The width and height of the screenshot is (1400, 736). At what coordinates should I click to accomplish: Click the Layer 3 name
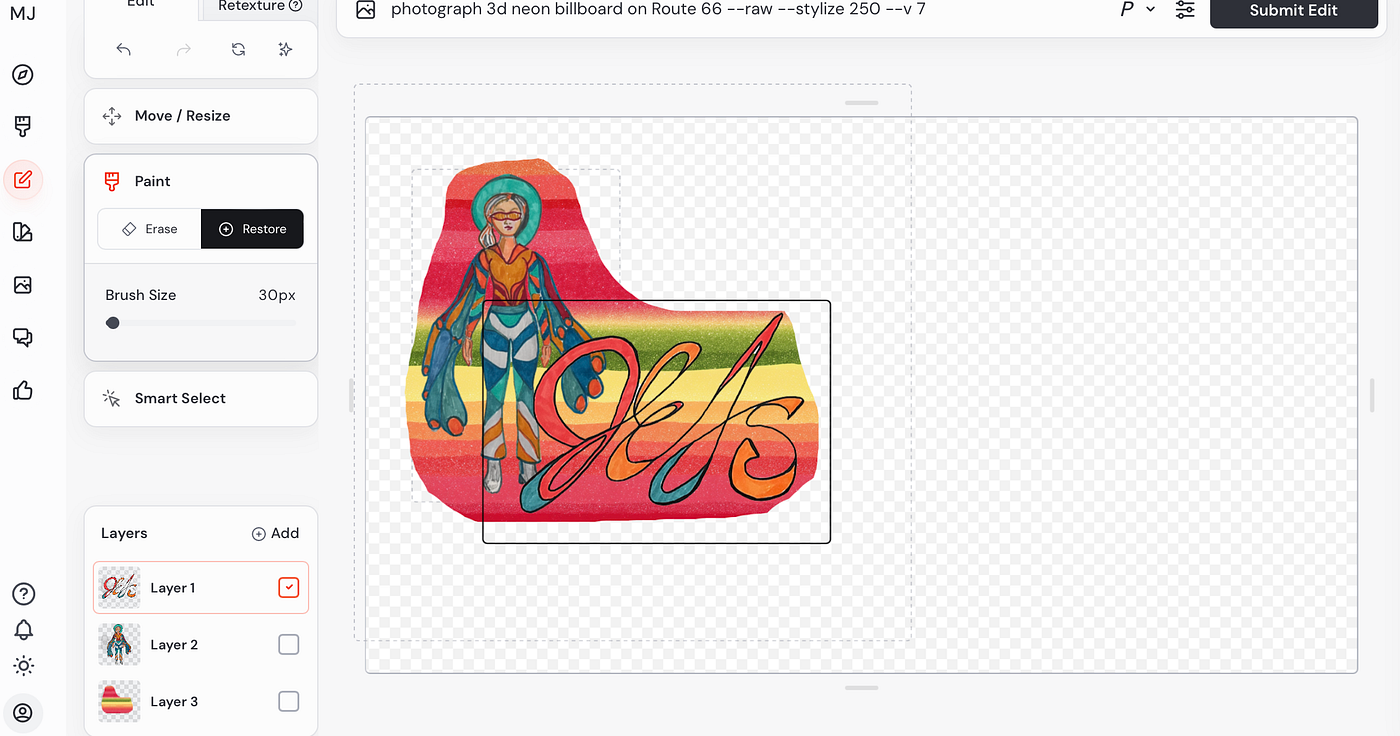(174, 702)
